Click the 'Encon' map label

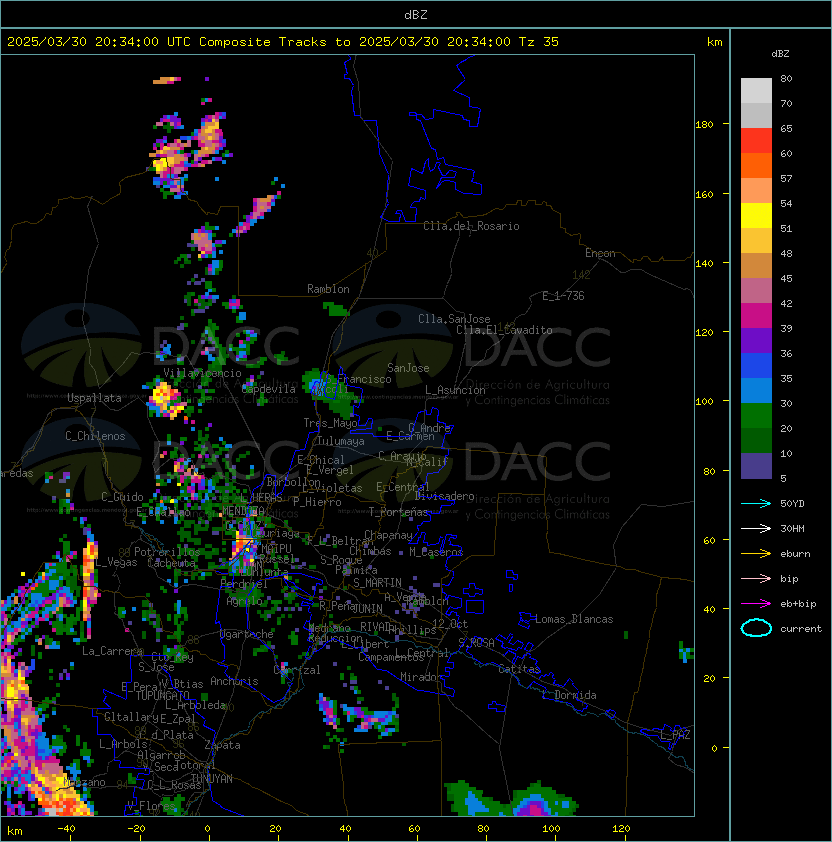(600, 253)
